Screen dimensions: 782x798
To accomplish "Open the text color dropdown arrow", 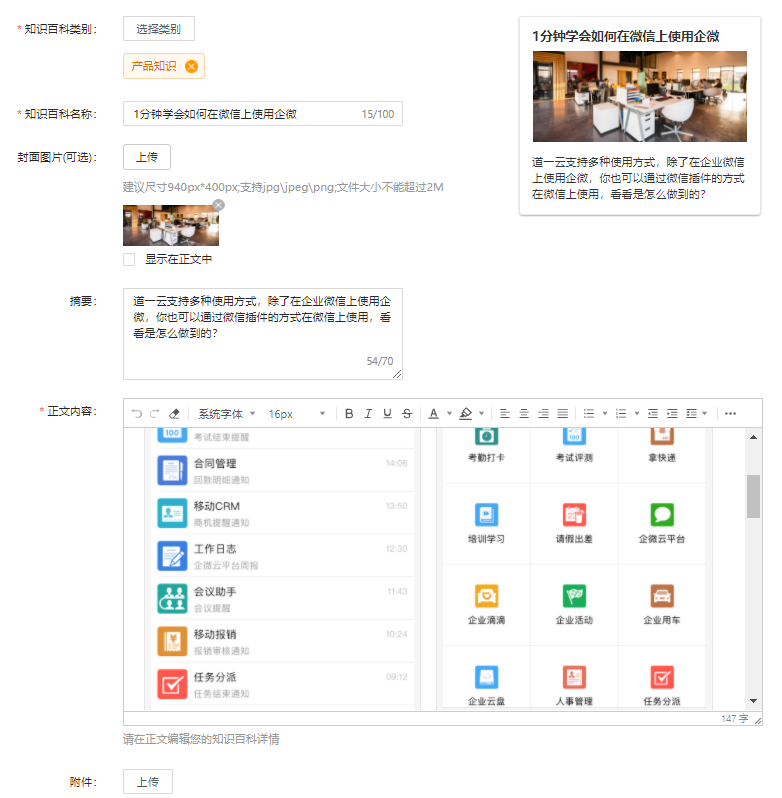I will point(449,414).
